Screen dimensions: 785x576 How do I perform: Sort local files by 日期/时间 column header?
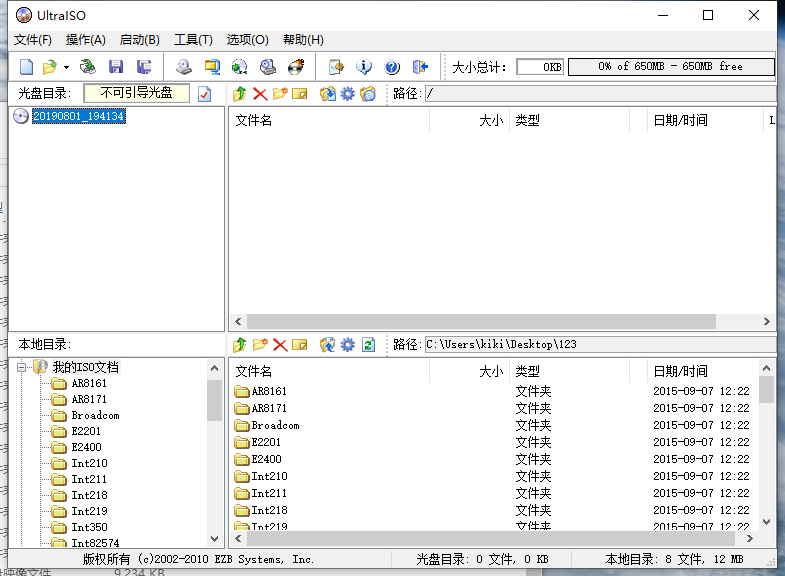tap(680, 371)
